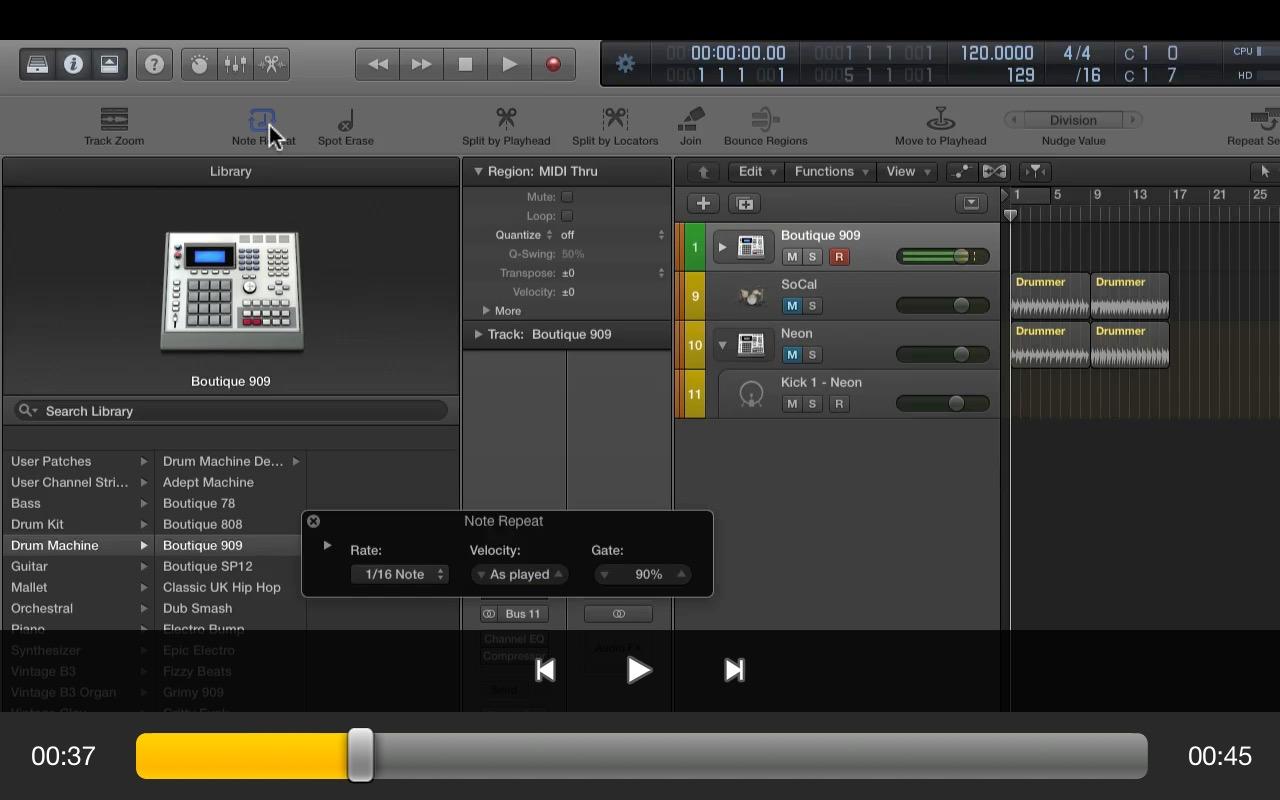Click the Quick Help question mark button
Image resolution: width=1280 pixels, height=800 pixels.
(x=154, y=64)
